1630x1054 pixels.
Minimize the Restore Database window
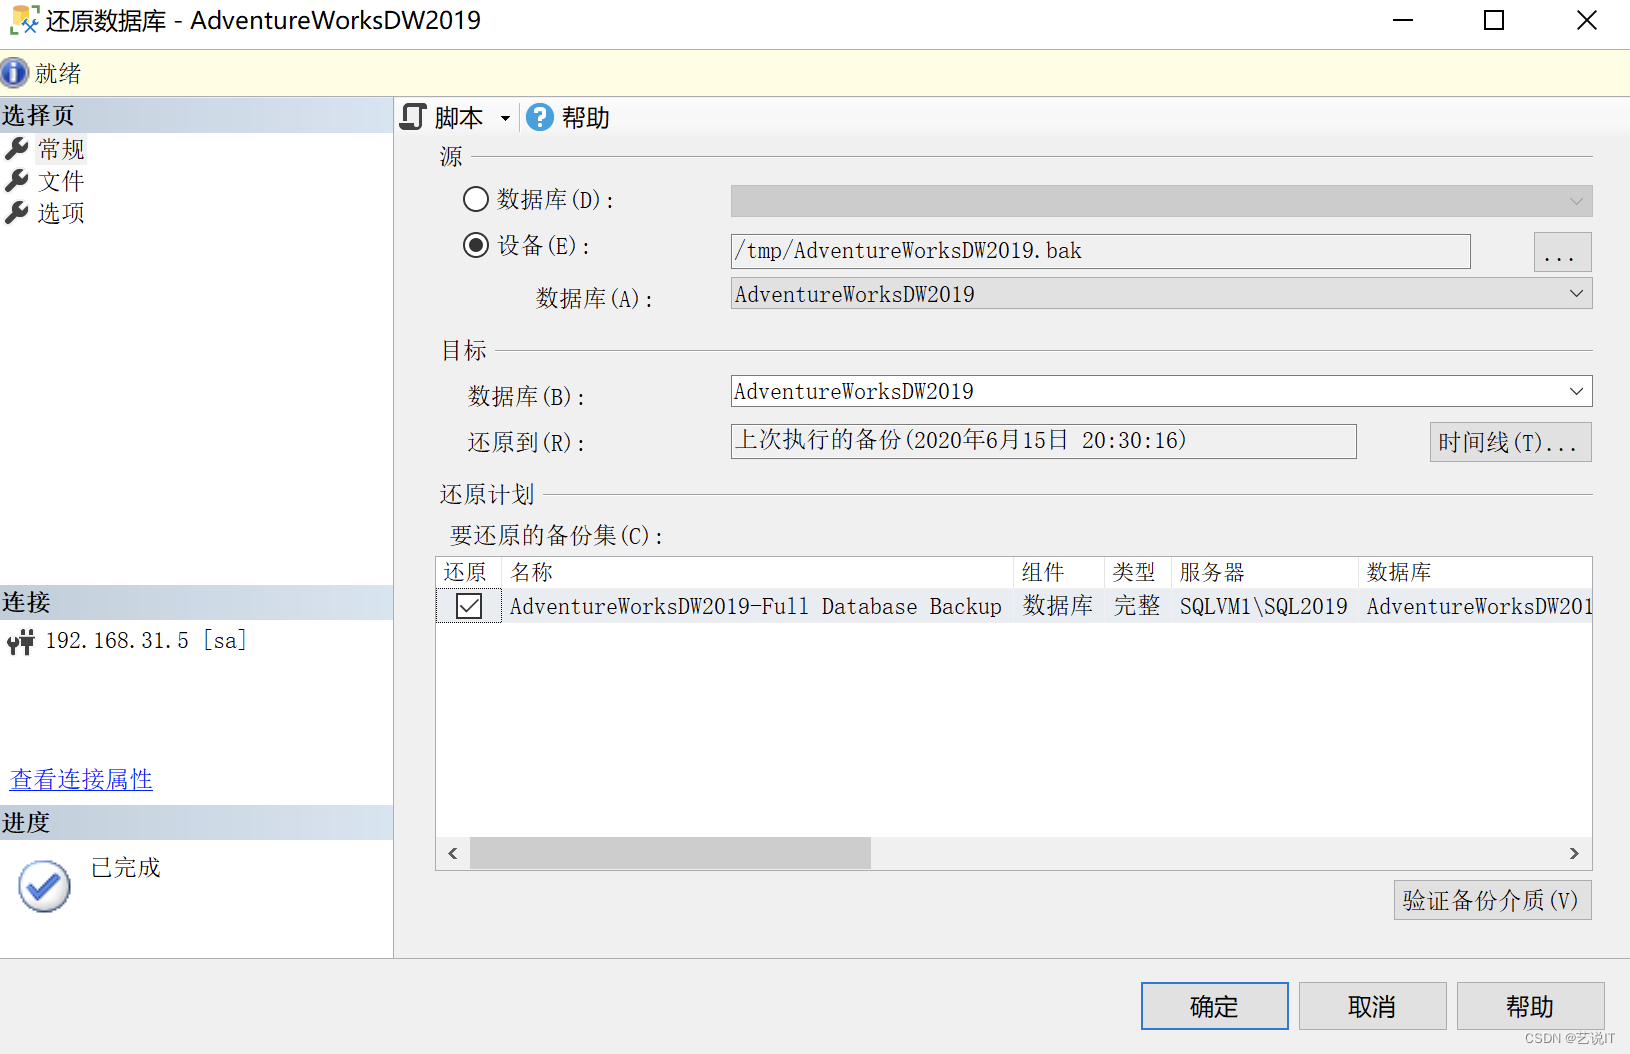(x=1403, y=20)
